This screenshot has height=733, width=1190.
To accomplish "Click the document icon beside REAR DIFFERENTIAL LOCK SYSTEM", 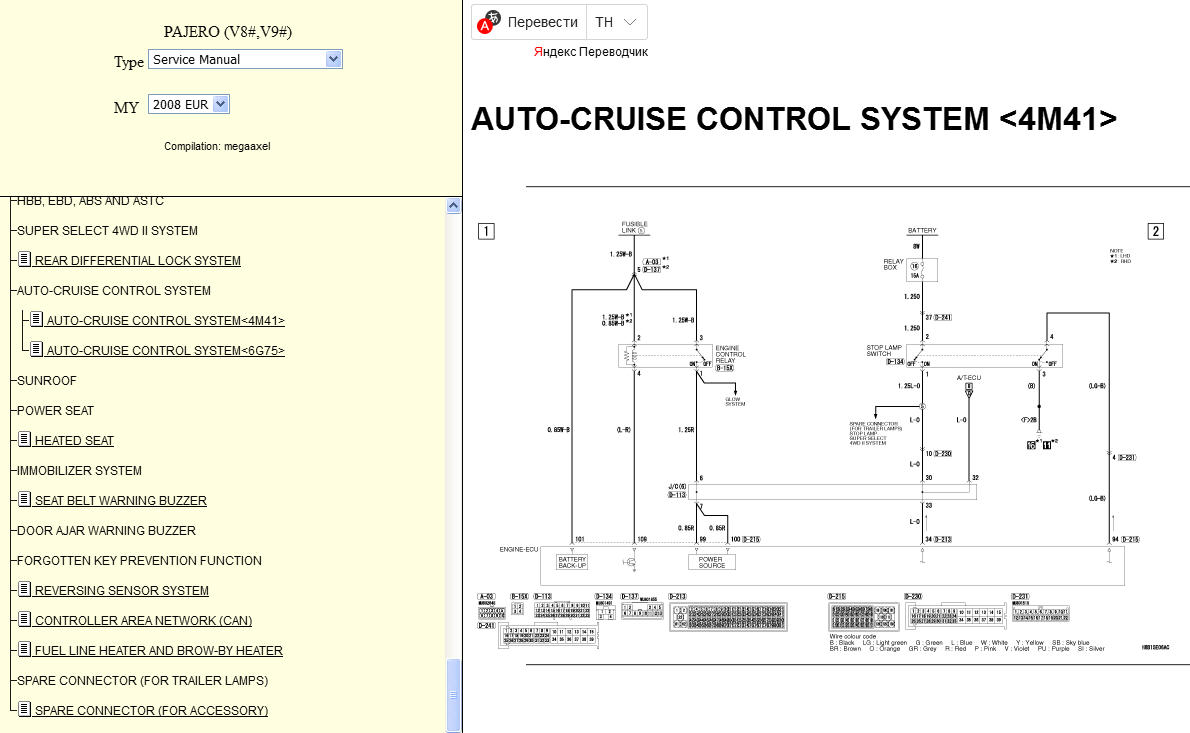I will 24,260.
